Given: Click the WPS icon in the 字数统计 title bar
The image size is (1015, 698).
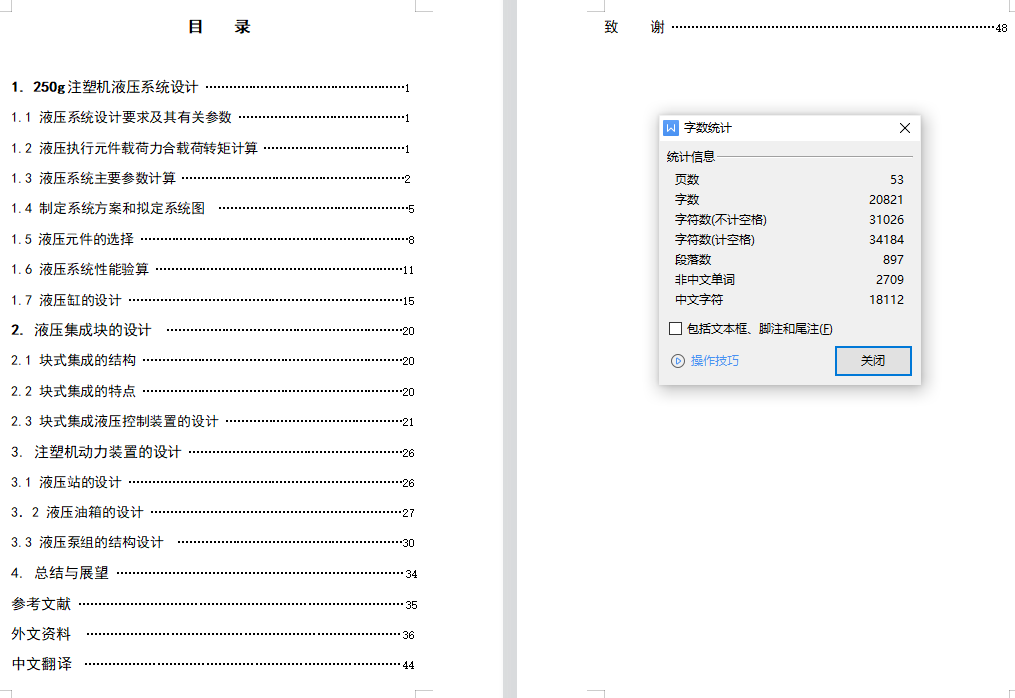Looking at the screenshot, I should 672,128.
